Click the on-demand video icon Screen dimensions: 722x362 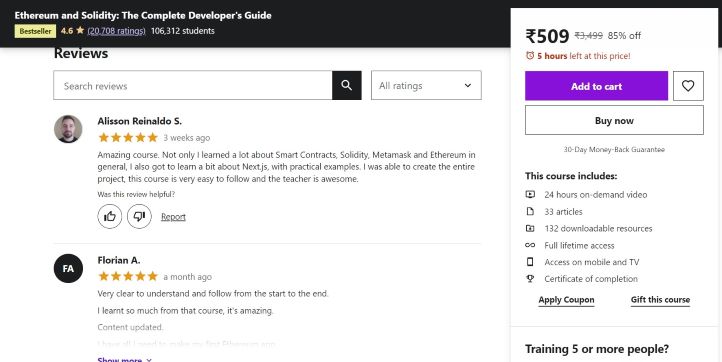click(x=530, y=194)
